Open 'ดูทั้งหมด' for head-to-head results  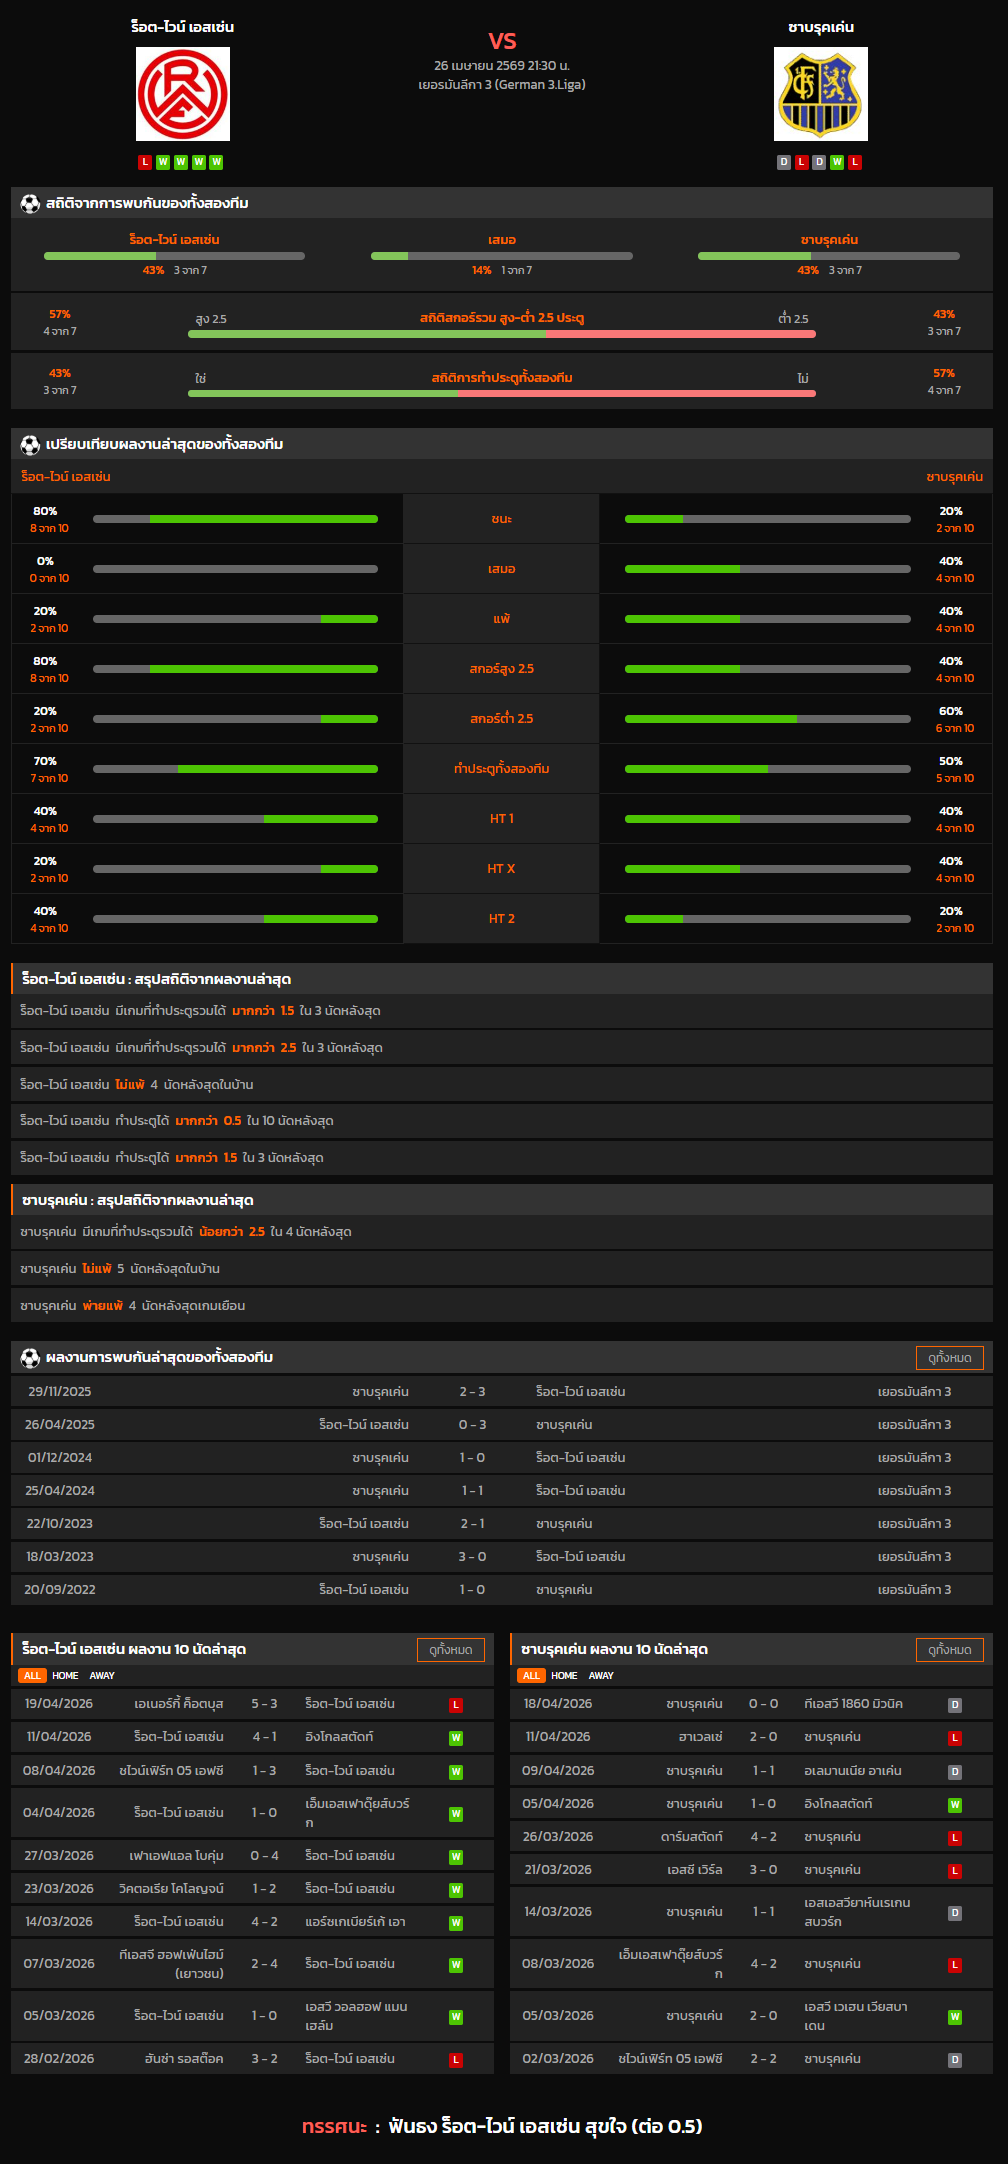coord(949,1358)
